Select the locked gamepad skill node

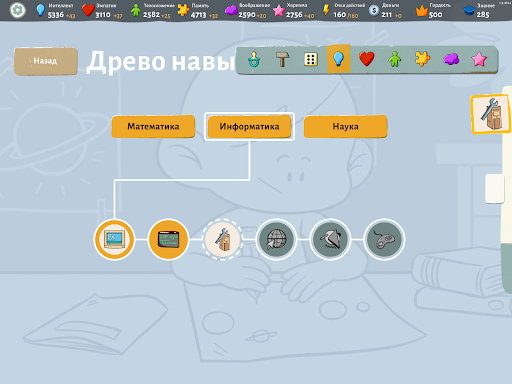[x=384, y=239]
